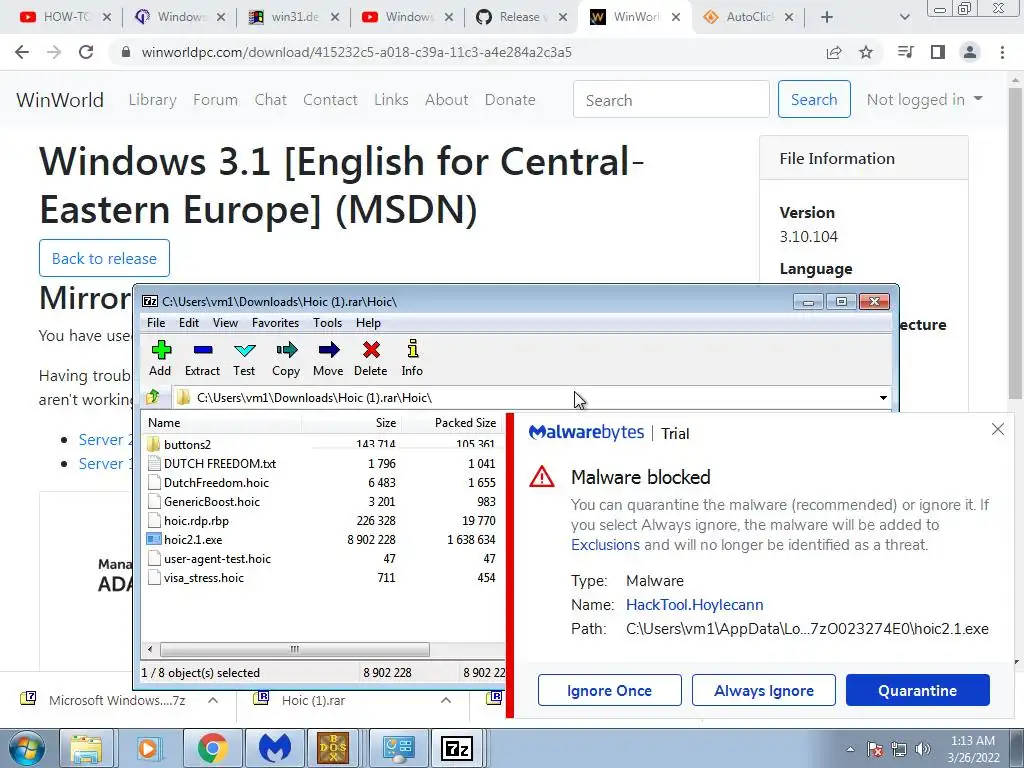This screenshot has width=1024, height=768.
Task: Open the Library nav link
Action: pos(152,99)
